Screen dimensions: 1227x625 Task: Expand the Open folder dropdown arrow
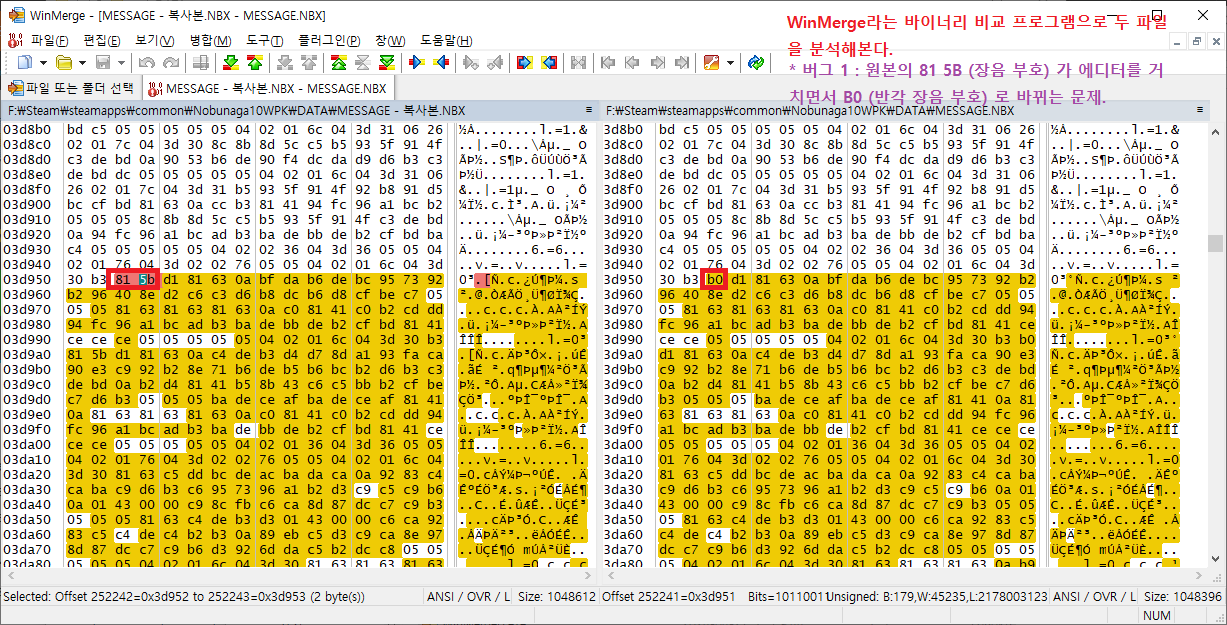82,62
